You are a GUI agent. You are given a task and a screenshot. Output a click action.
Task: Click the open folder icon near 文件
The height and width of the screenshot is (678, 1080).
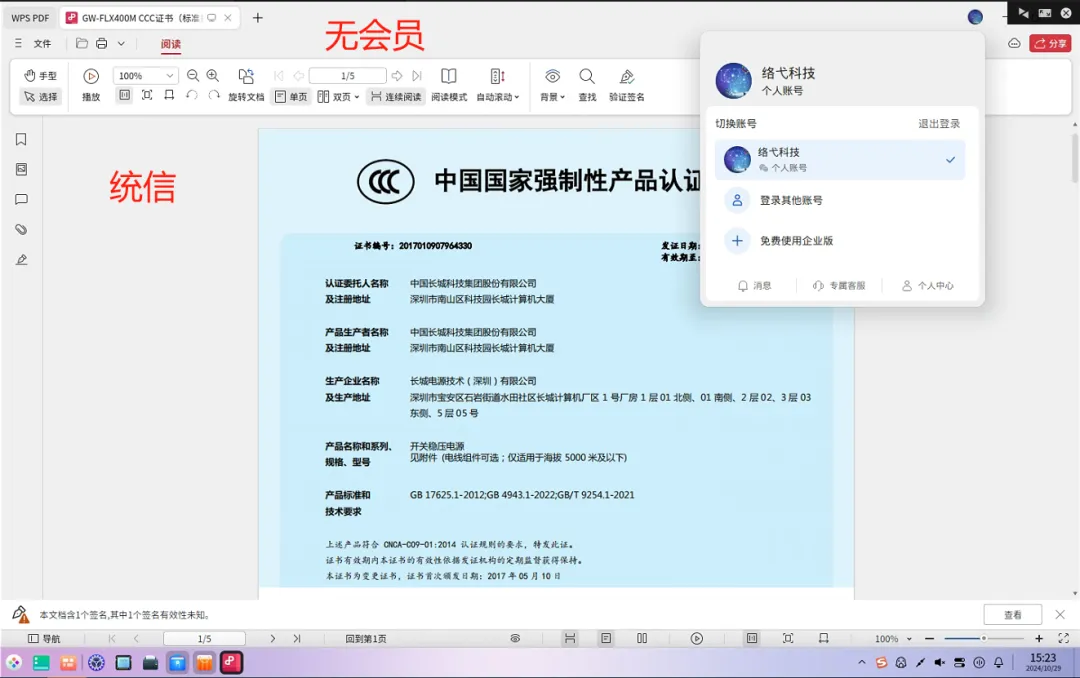[81, 43]
